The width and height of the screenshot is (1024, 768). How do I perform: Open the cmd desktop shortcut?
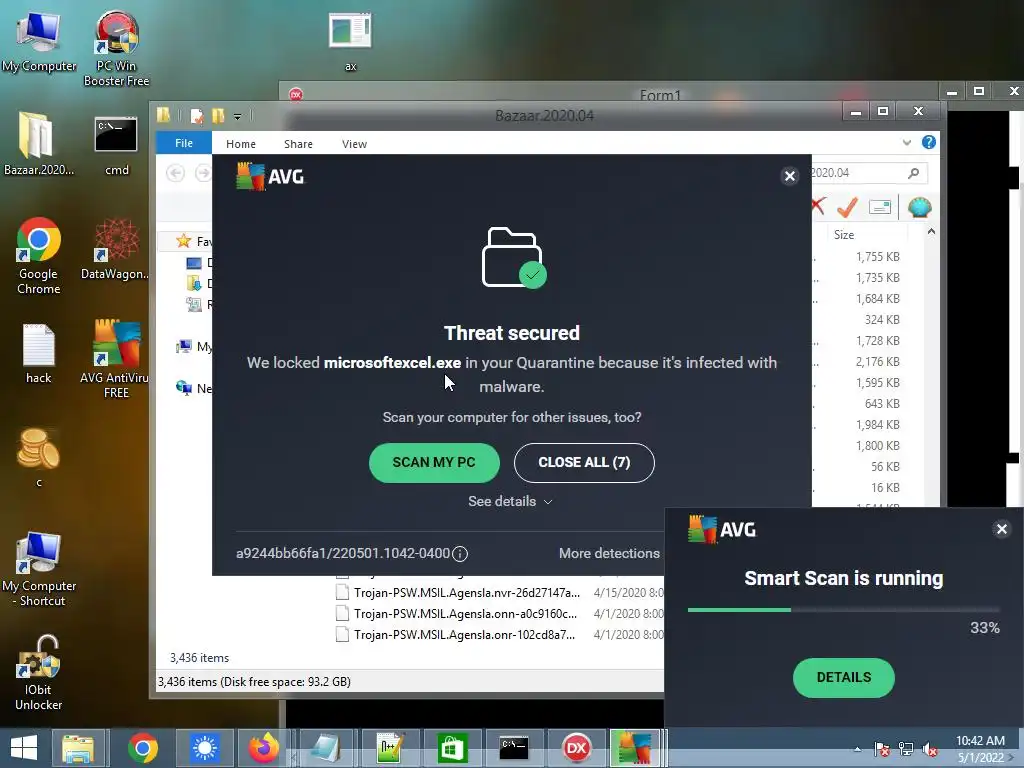pos(116,145)
